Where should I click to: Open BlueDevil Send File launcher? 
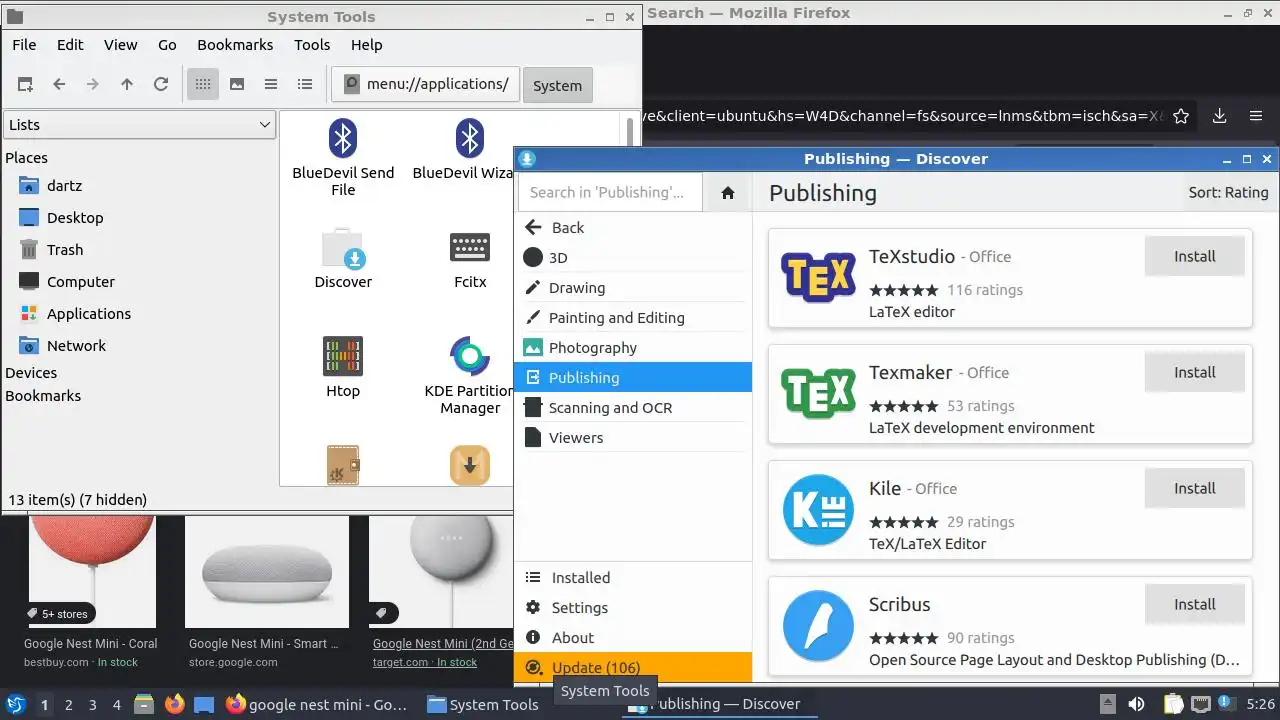tap(343, 157)
